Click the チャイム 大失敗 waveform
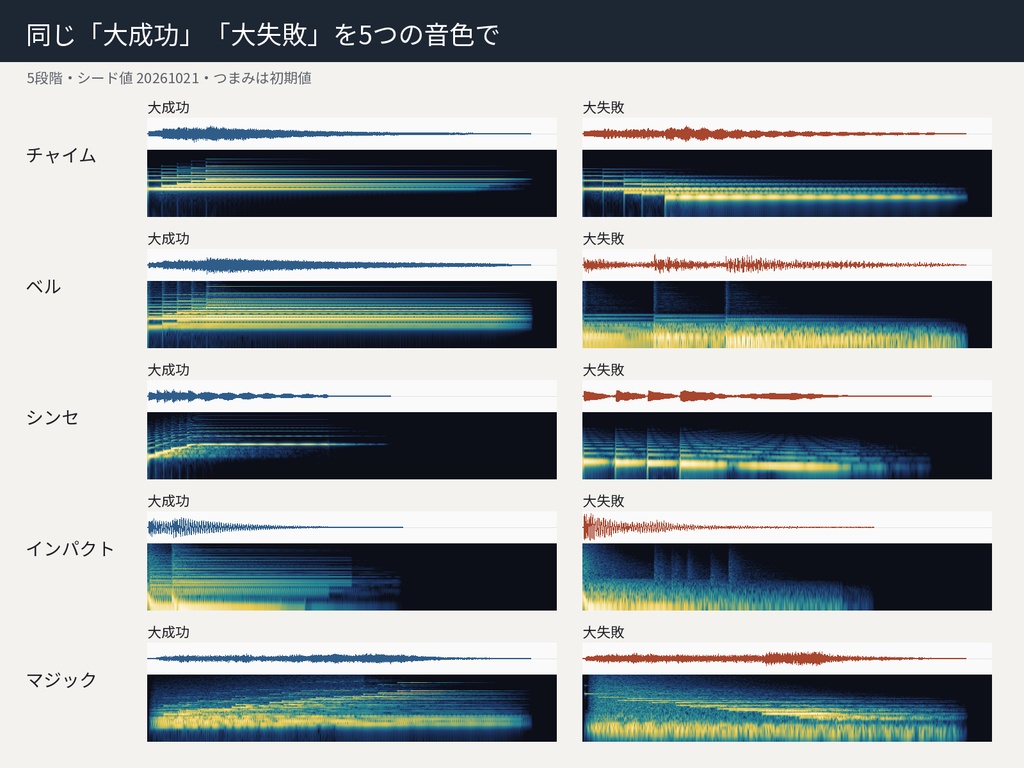1024x768 pixels. point(787,133)
